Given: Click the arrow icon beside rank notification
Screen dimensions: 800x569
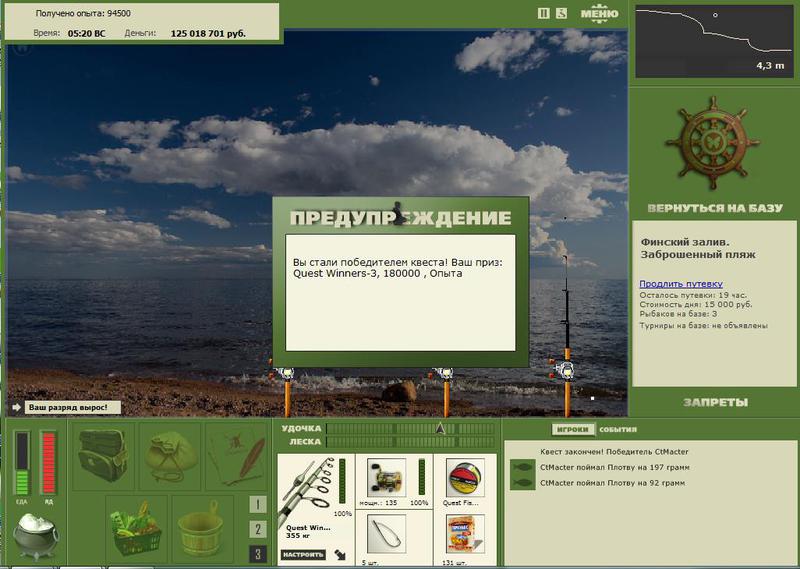Looking at the screenshot, I should point(16,407).
